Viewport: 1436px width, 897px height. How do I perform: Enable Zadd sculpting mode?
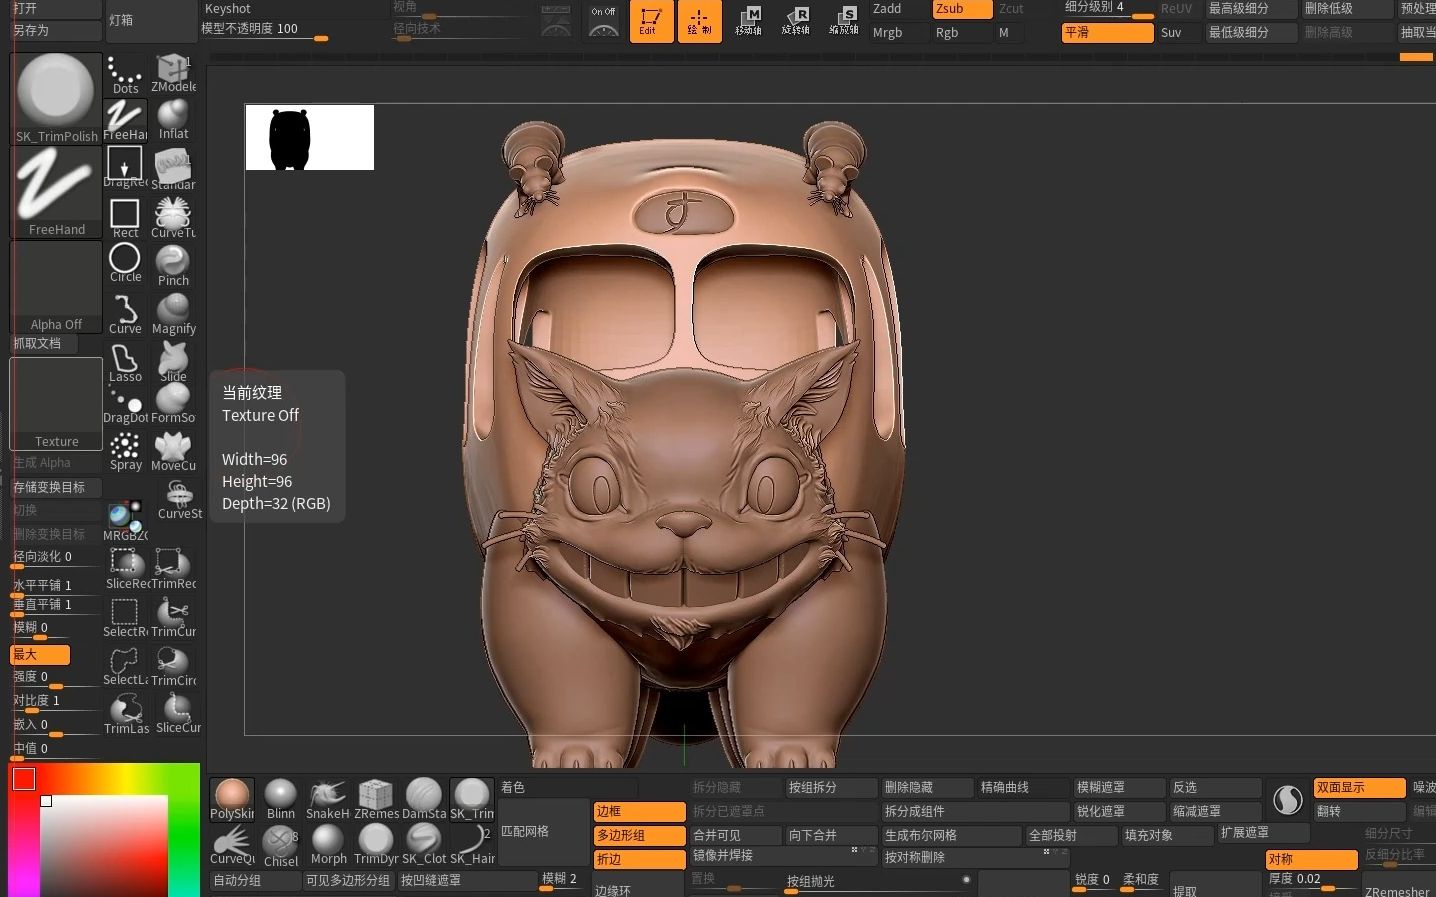[x=893, y=9]
